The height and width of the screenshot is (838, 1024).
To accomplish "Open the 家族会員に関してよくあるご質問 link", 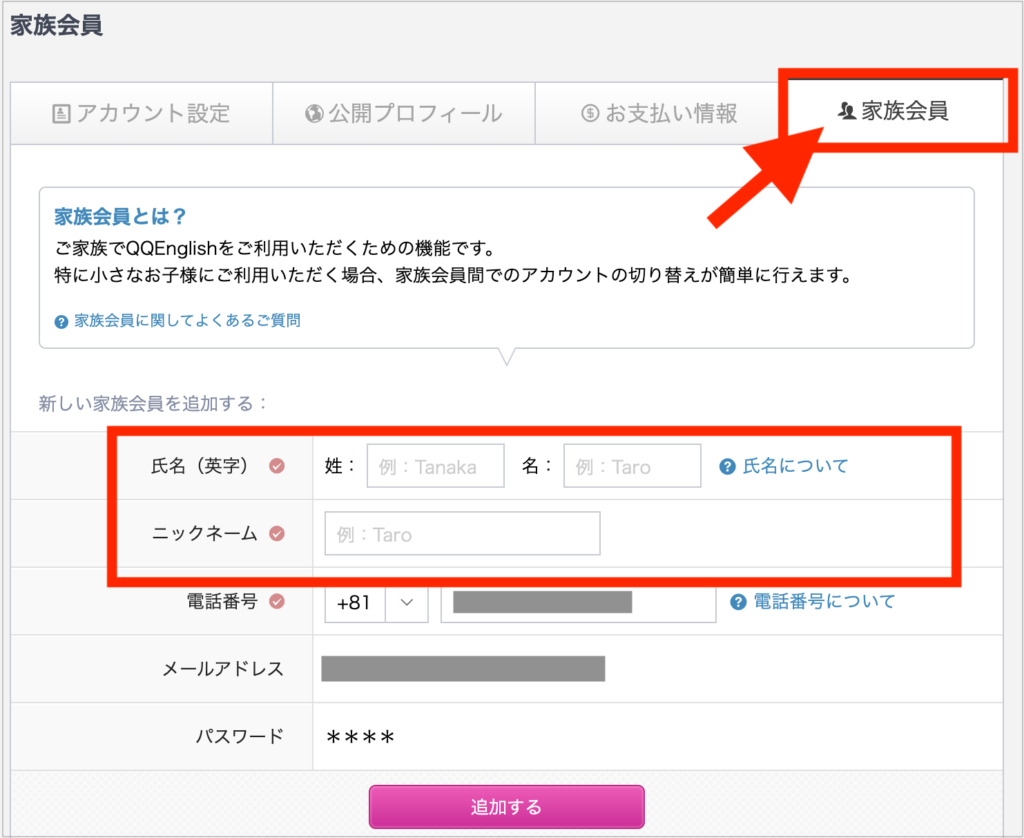I will [x=187, y=321].
